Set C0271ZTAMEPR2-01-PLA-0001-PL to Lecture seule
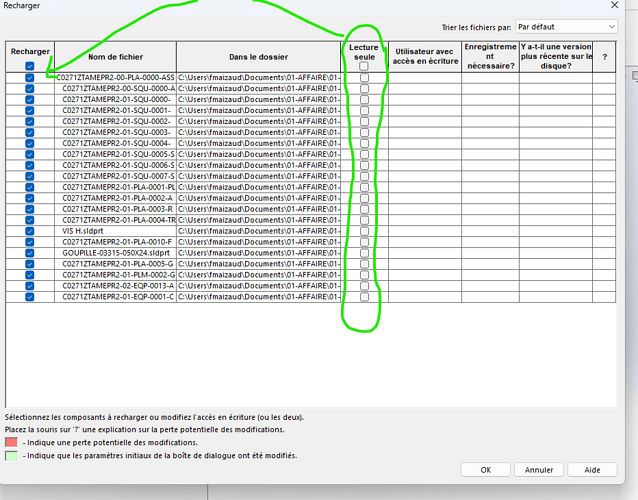 365,187
